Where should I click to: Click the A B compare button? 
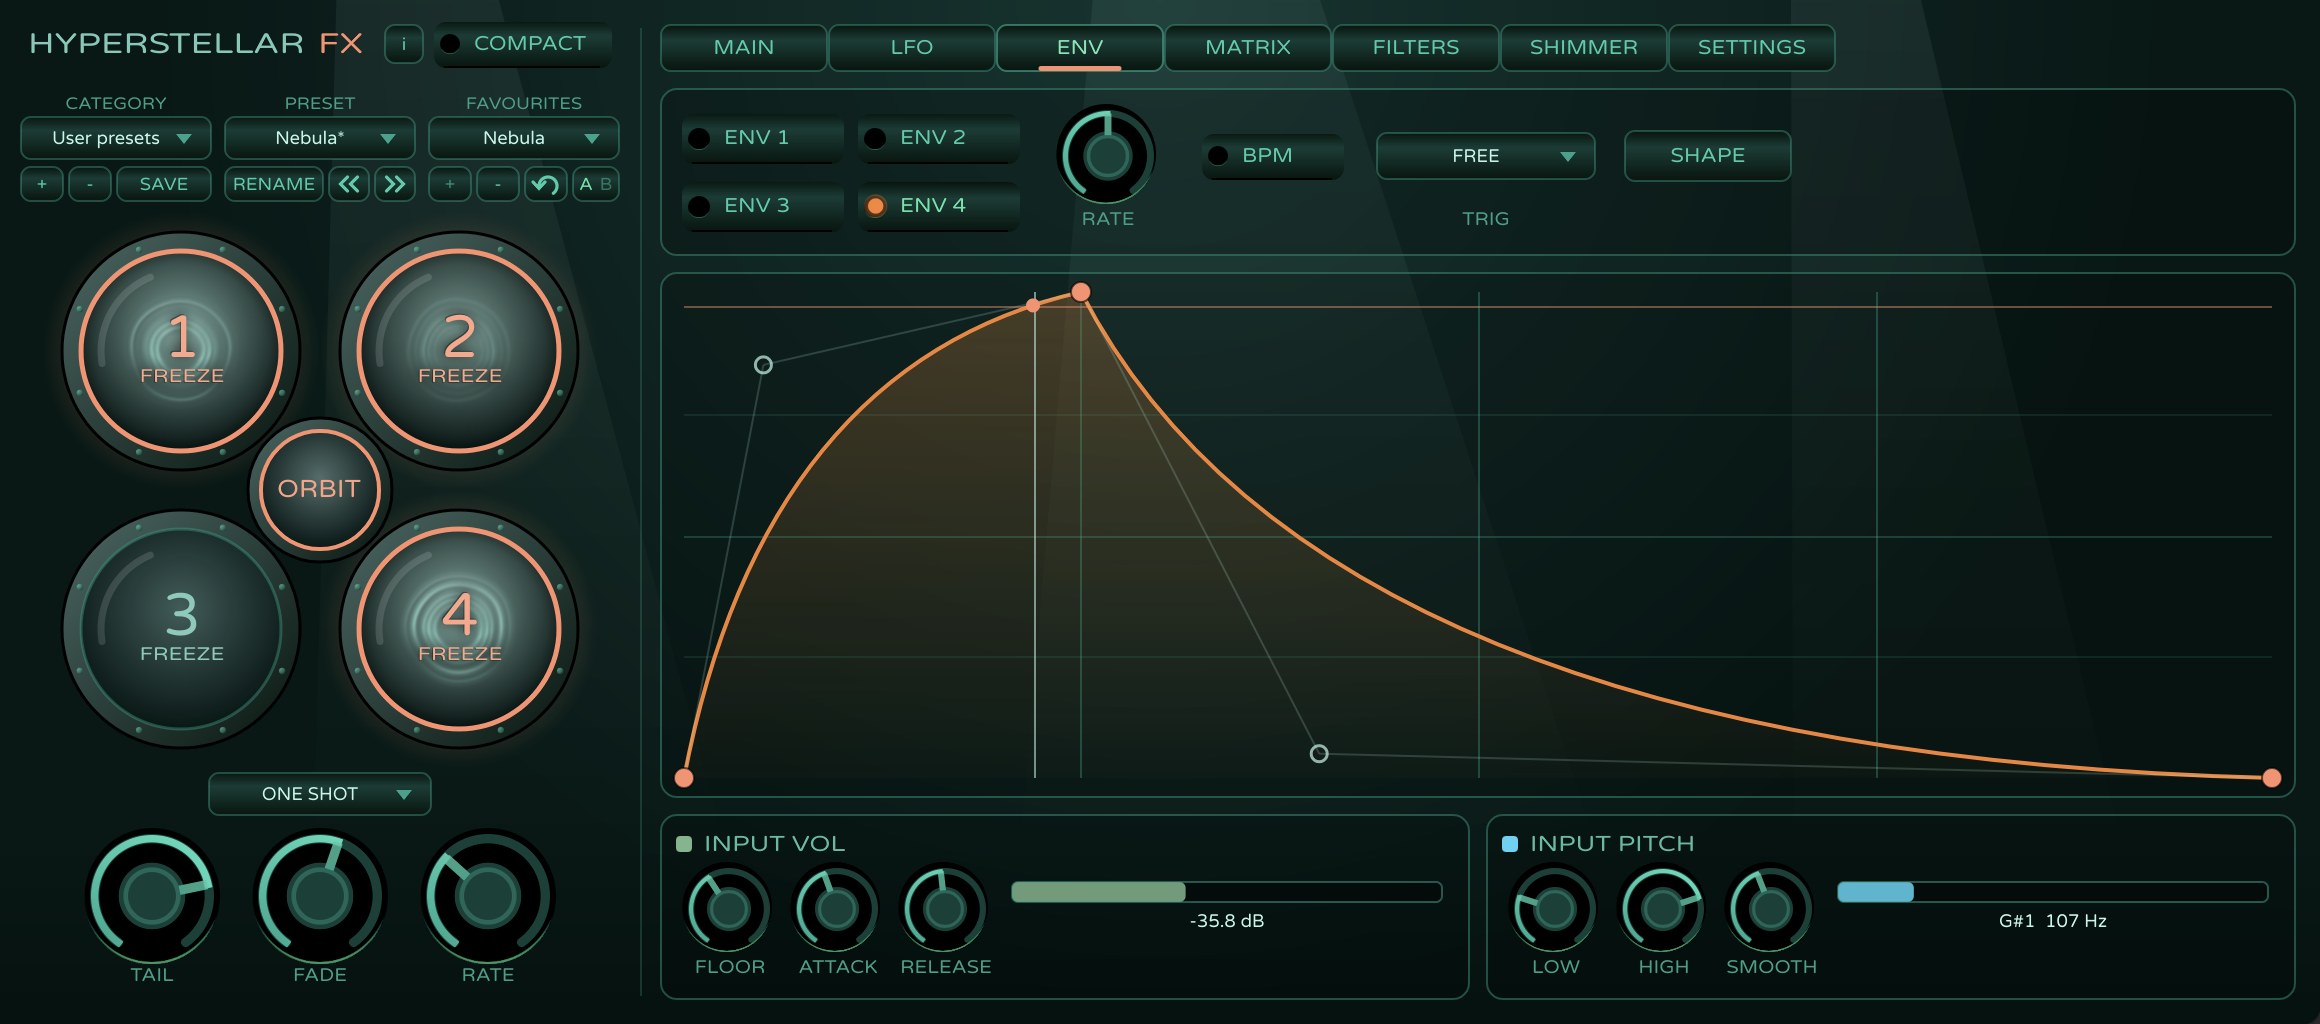click(x=595, y=184)
